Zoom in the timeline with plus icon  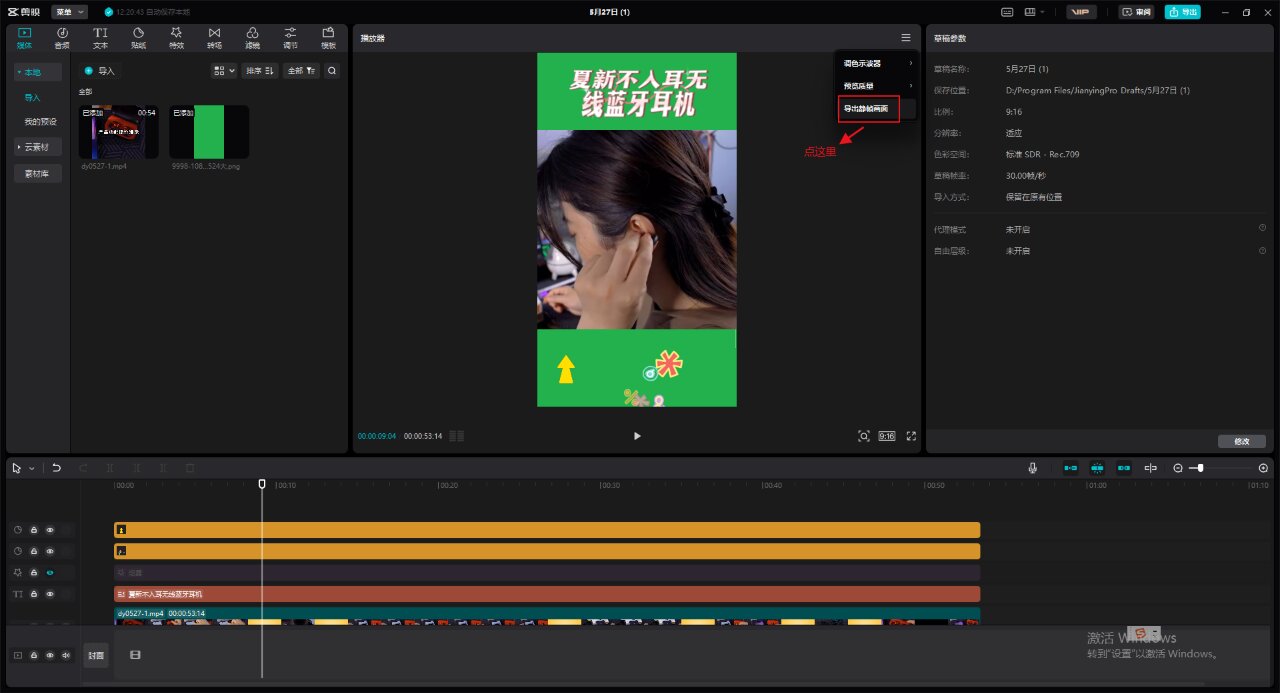[x=1263, y=468]
